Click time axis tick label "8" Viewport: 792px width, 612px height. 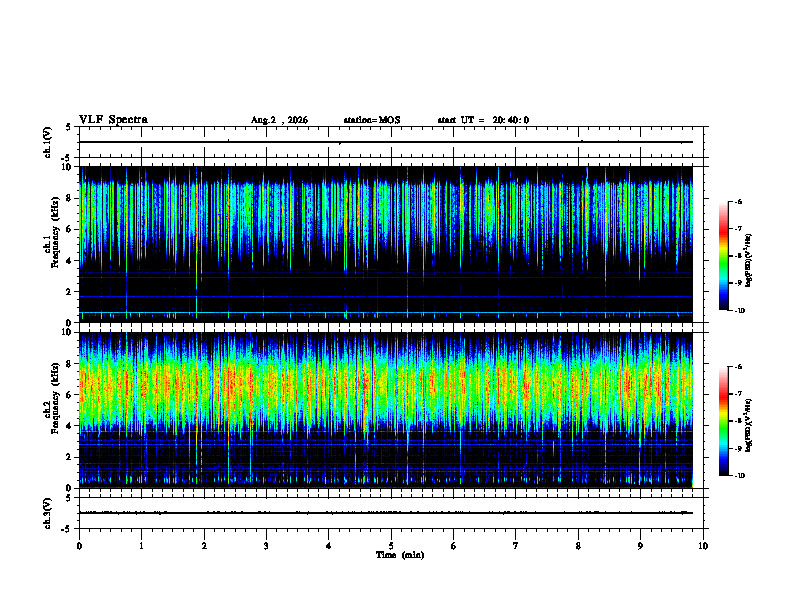578,546
